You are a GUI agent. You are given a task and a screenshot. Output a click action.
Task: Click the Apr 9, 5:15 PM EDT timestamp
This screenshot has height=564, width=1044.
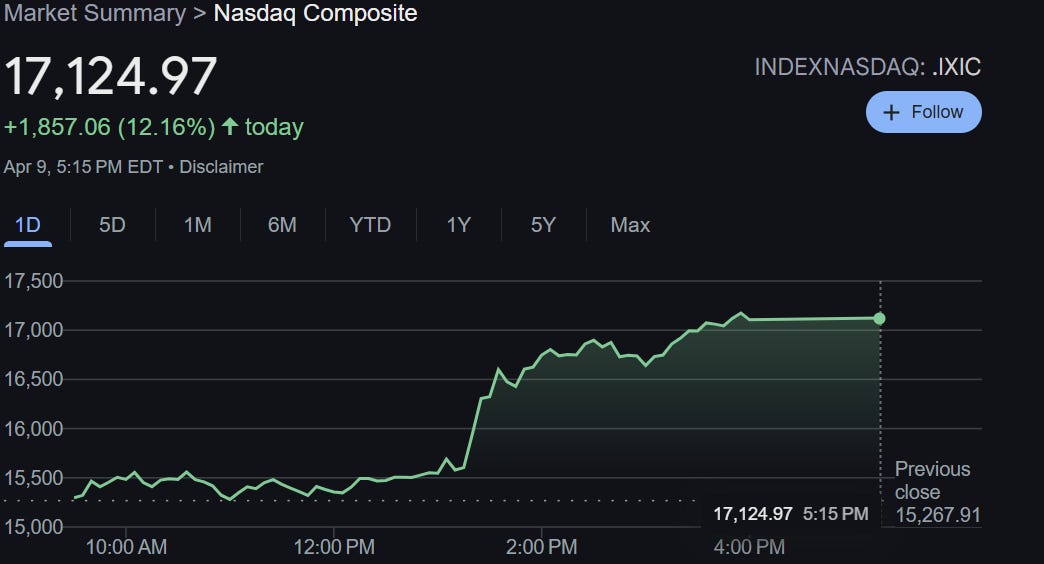coord(83,166)
